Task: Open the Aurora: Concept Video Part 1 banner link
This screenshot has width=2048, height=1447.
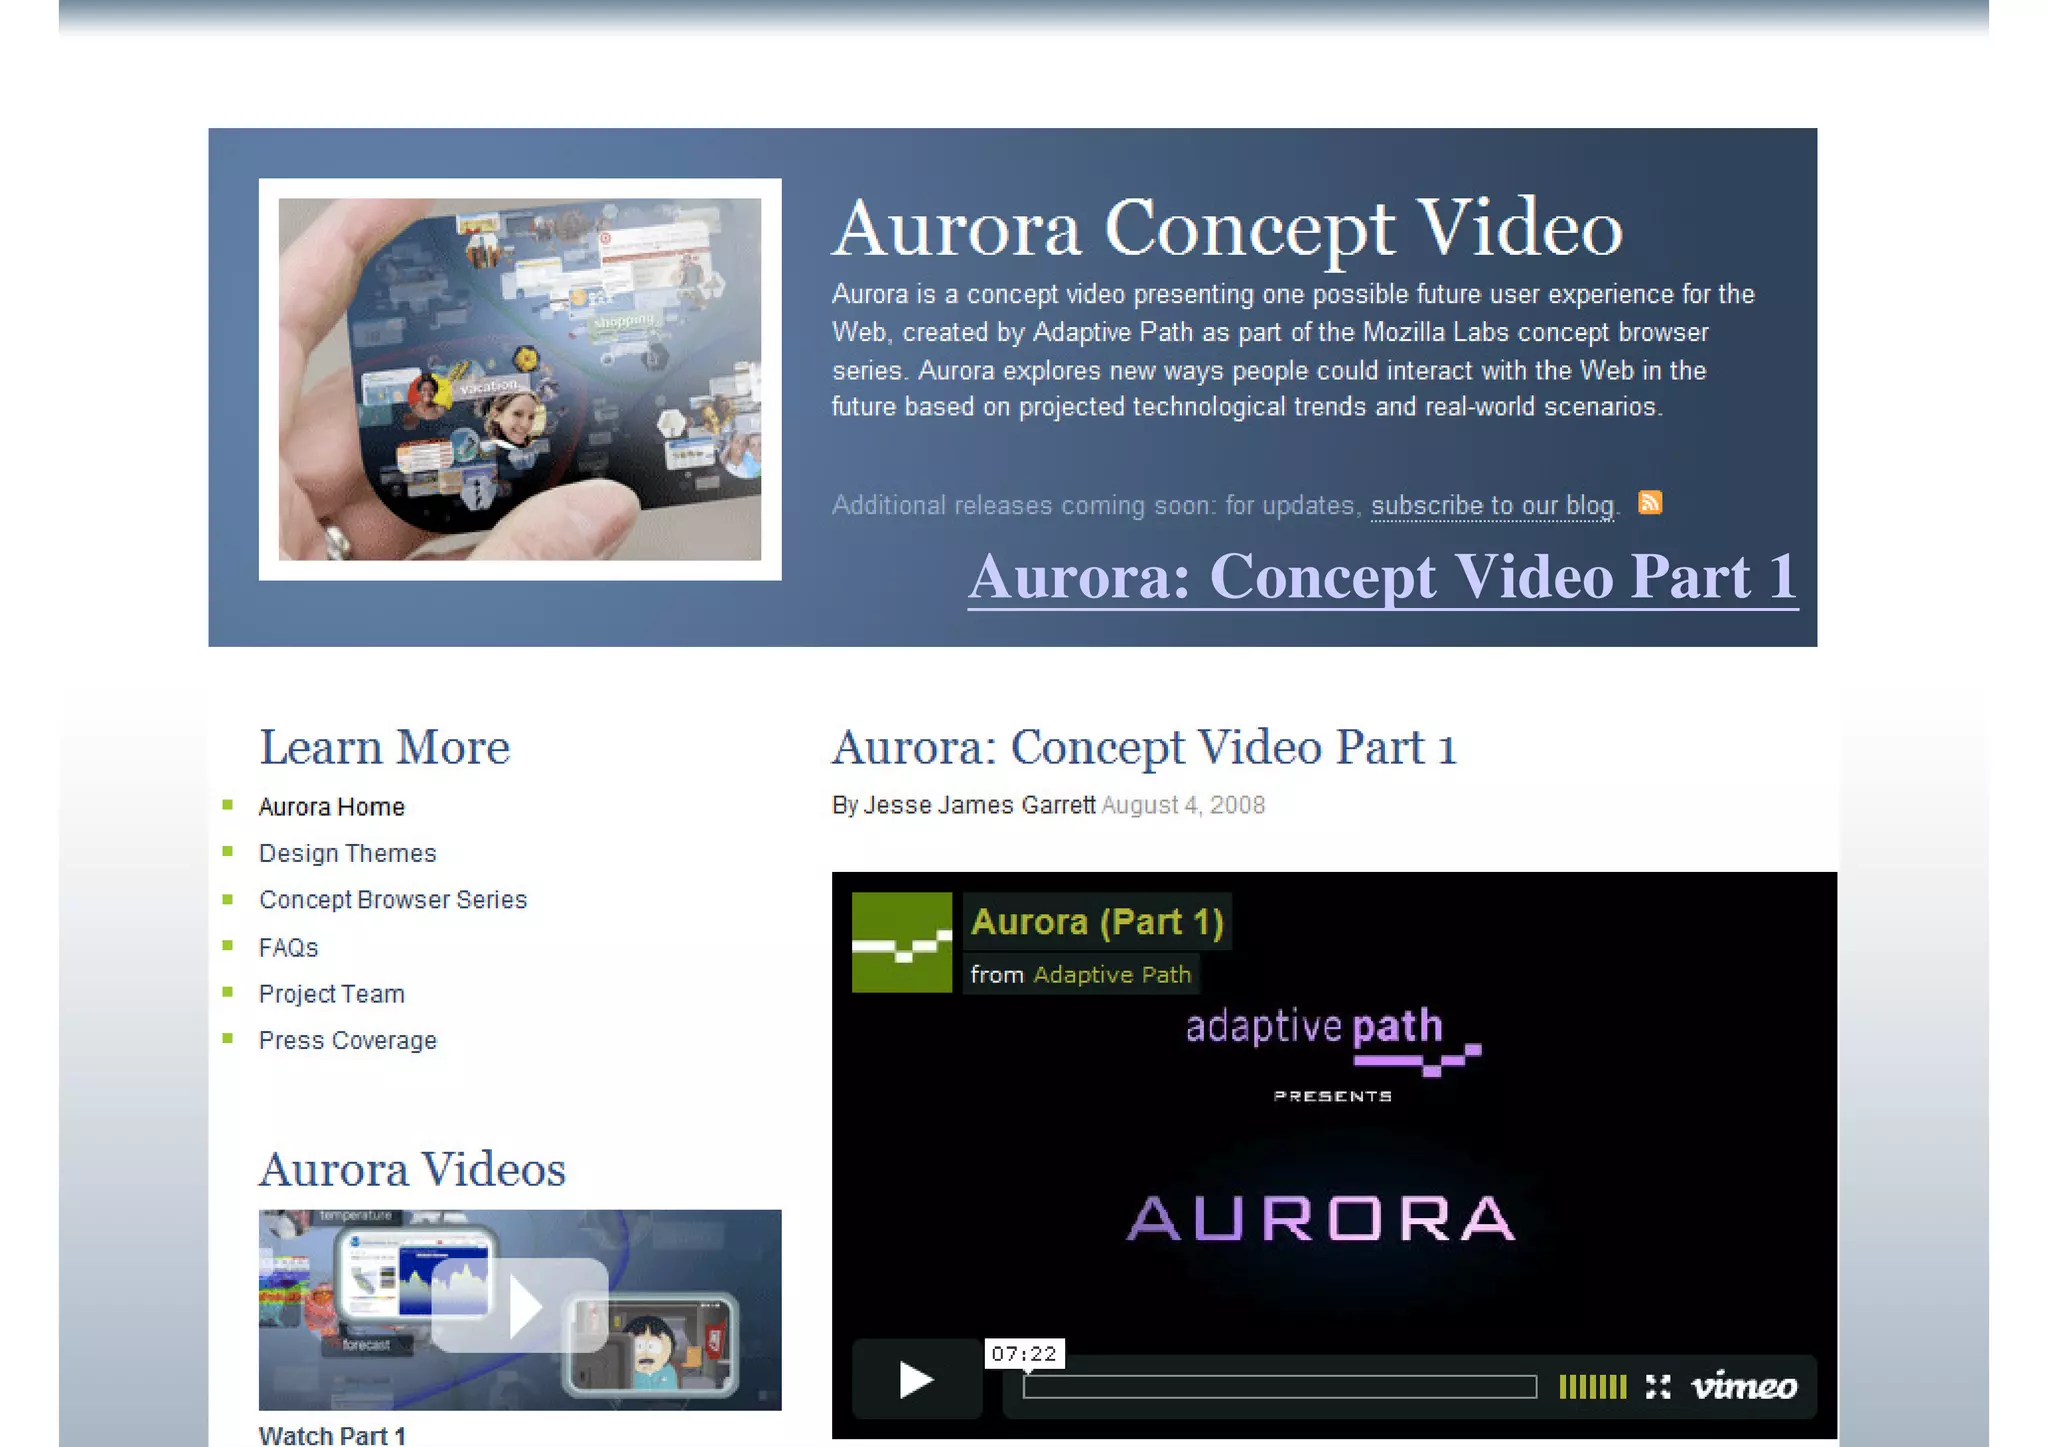Action: pos(1382,577)
